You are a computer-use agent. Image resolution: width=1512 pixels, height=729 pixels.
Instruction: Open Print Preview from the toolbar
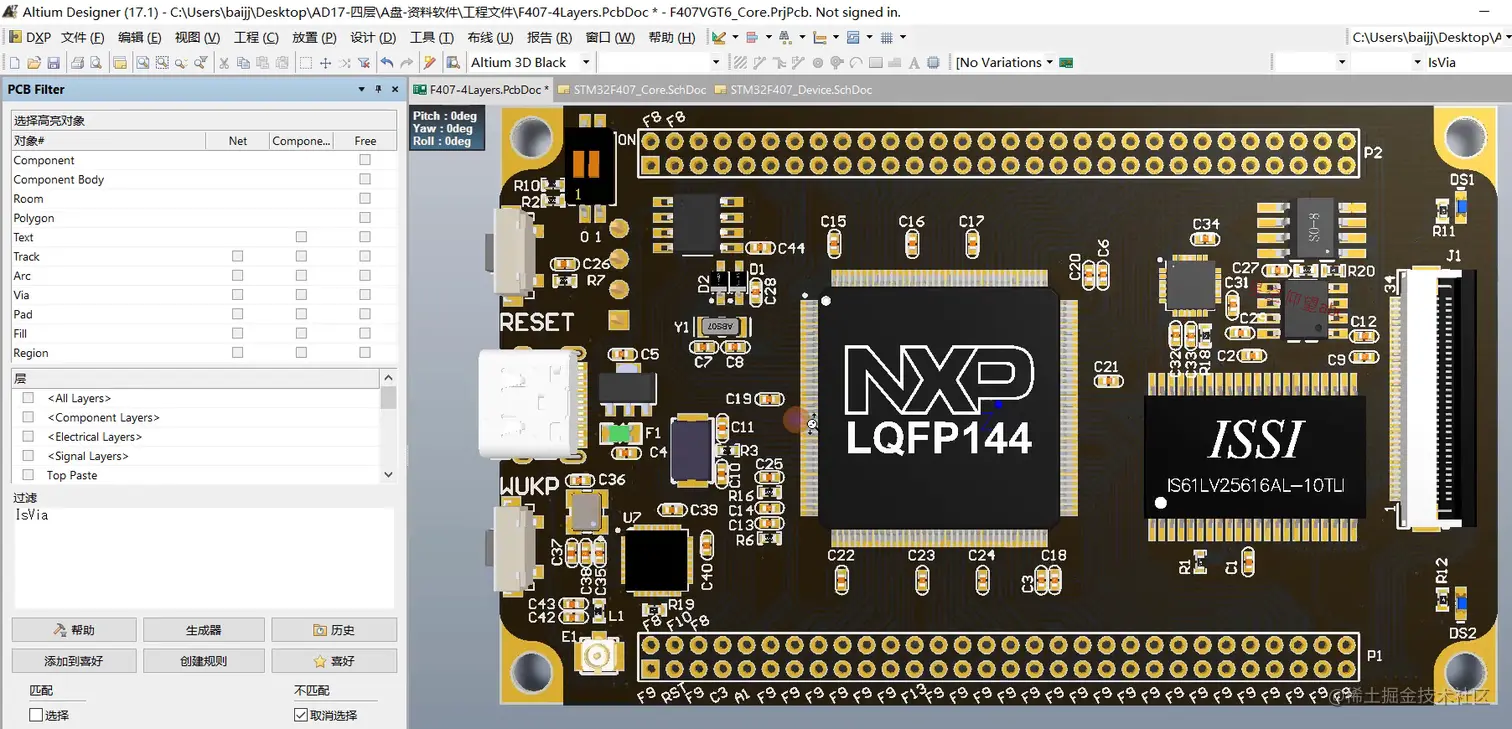coord(95,62)
